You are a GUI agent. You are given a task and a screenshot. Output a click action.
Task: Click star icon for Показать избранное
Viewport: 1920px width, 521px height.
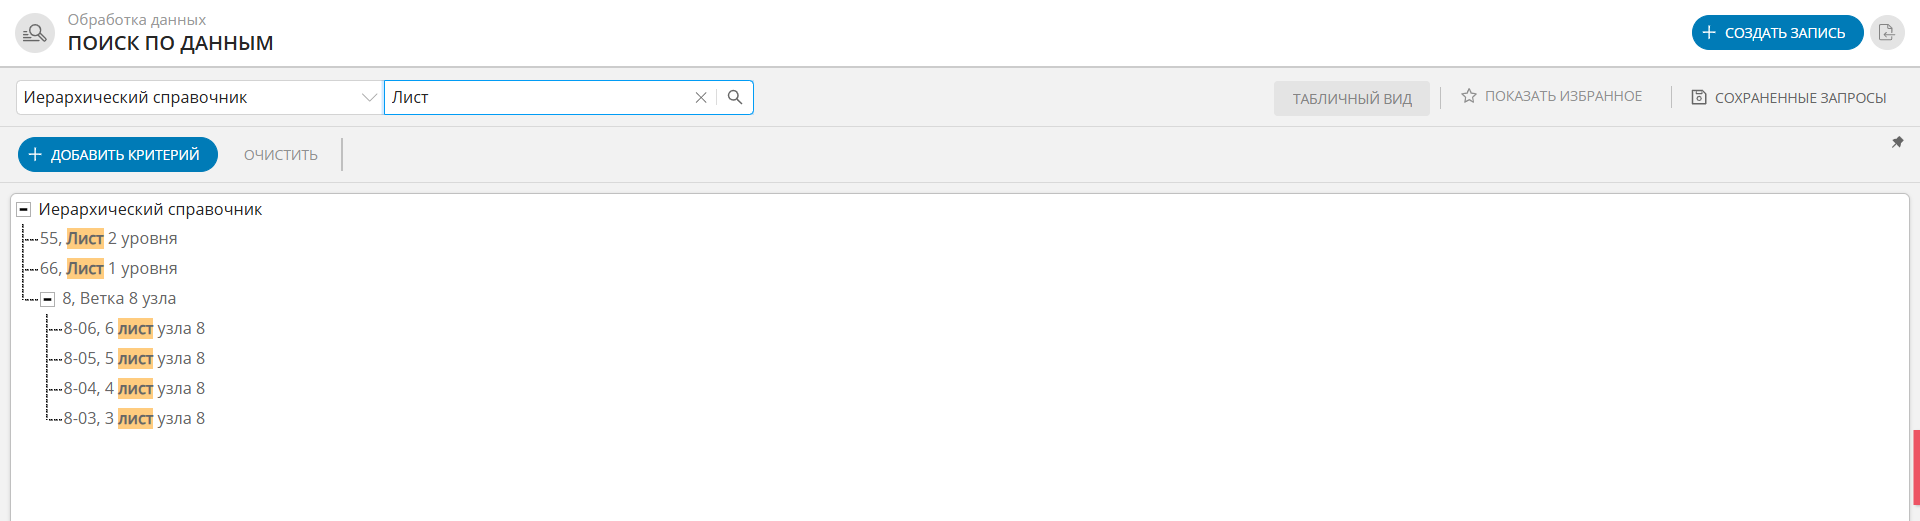[x=1469, y=96]
